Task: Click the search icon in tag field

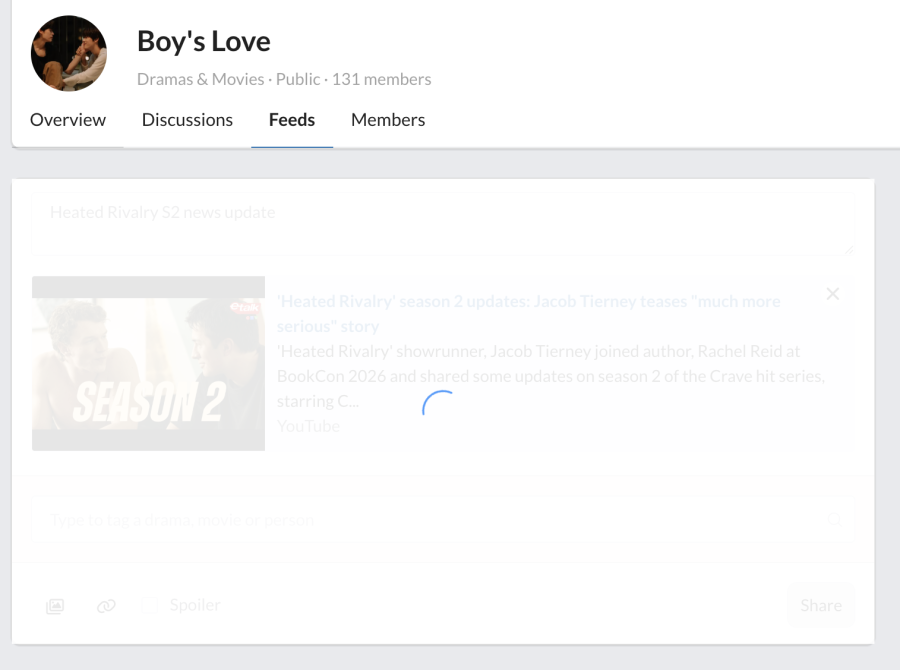Action: 834,520
